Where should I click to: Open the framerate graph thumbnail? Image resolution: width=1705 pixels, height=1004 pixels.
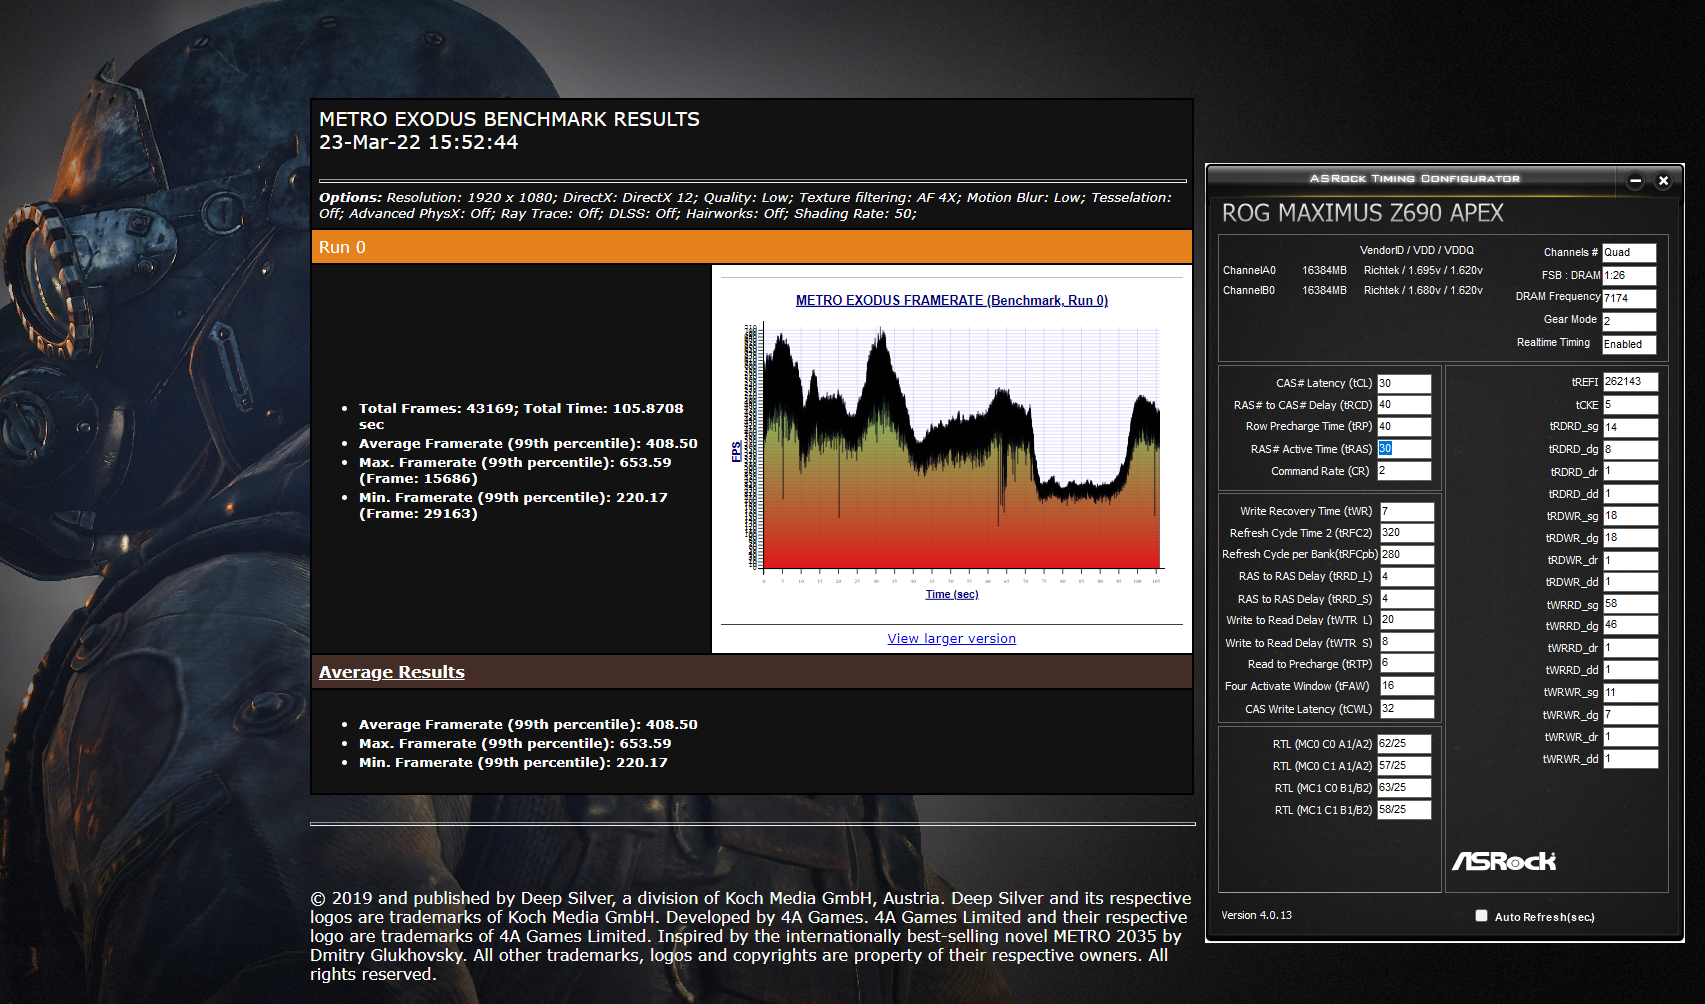[x=952, y=449]
